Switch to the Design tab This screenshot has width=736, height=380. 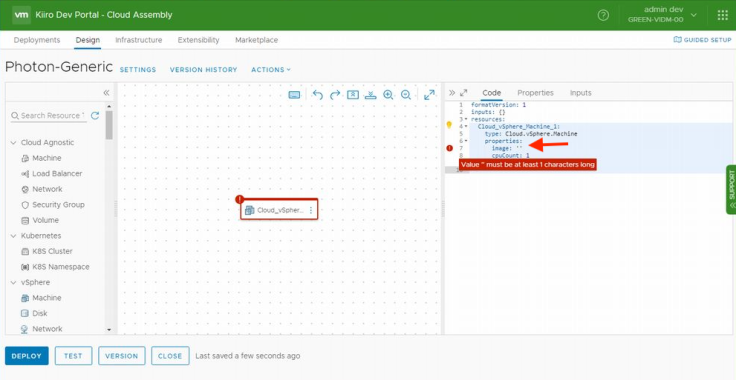[88, 40]
